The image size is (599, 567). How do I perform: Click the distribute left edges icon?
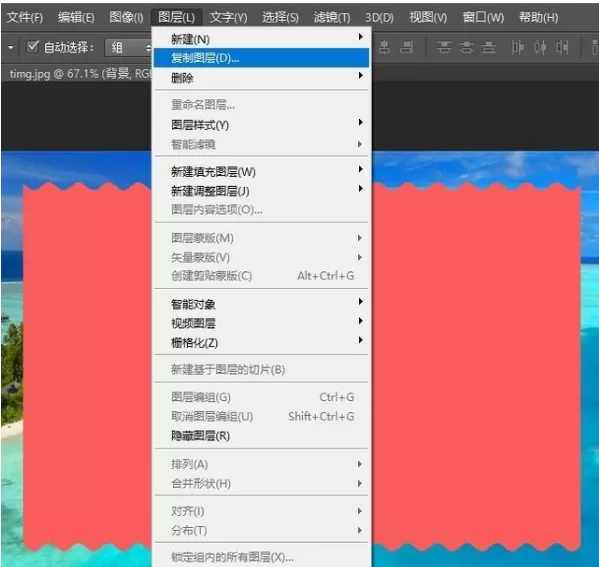pyautogui.click(x=518, y=47)
